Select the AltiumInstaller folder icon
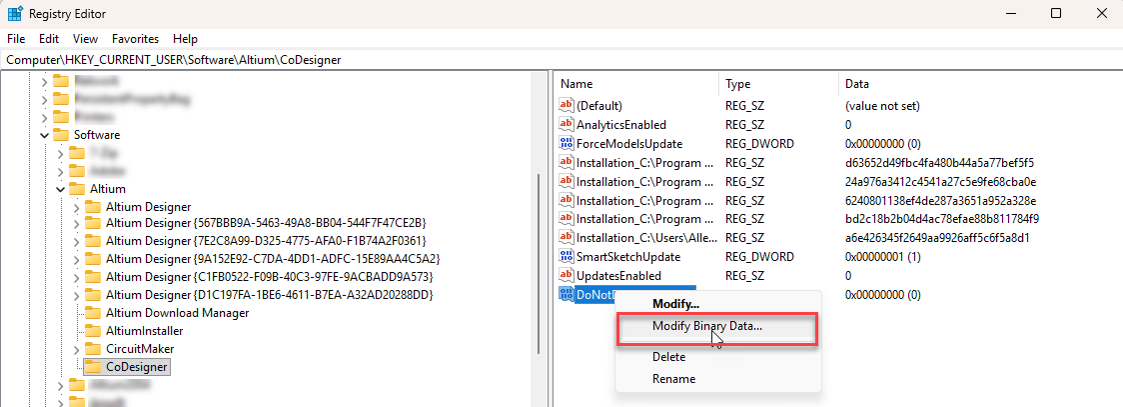The width and height of the screenshot is (1123, 407). pos(93,331)
